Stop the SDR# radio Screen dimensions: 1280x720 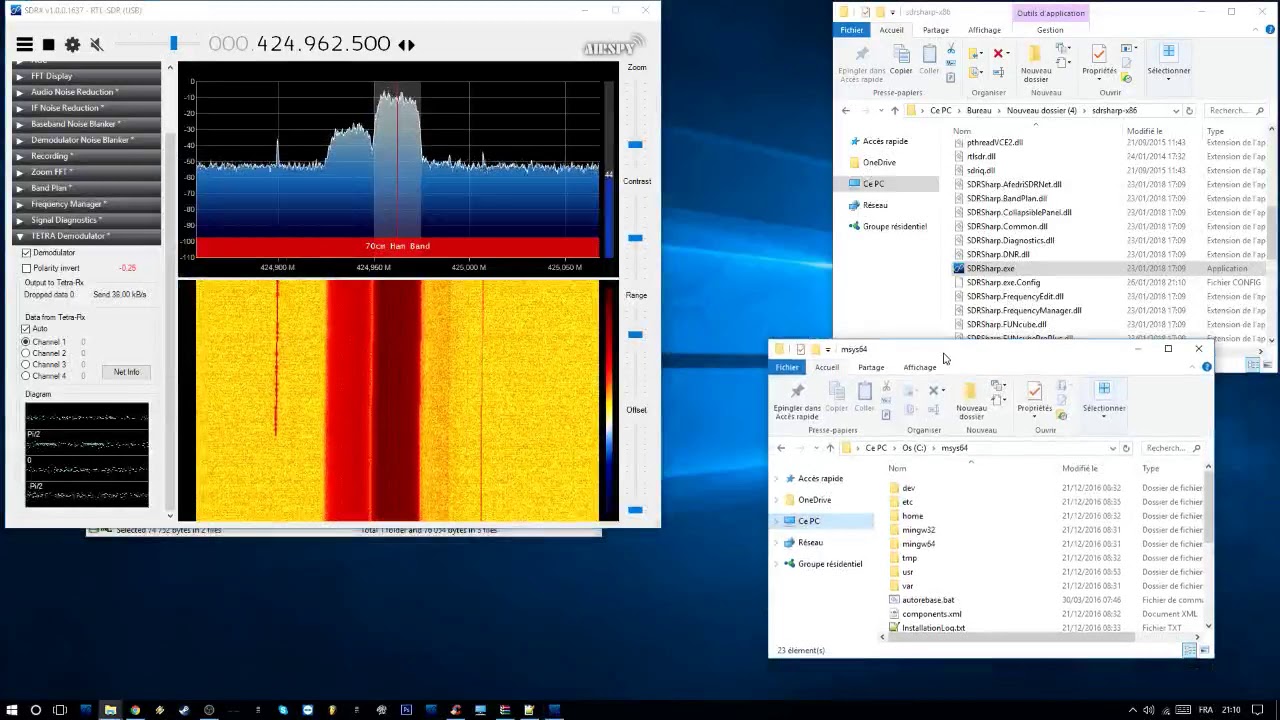click(x=48, y=44)
